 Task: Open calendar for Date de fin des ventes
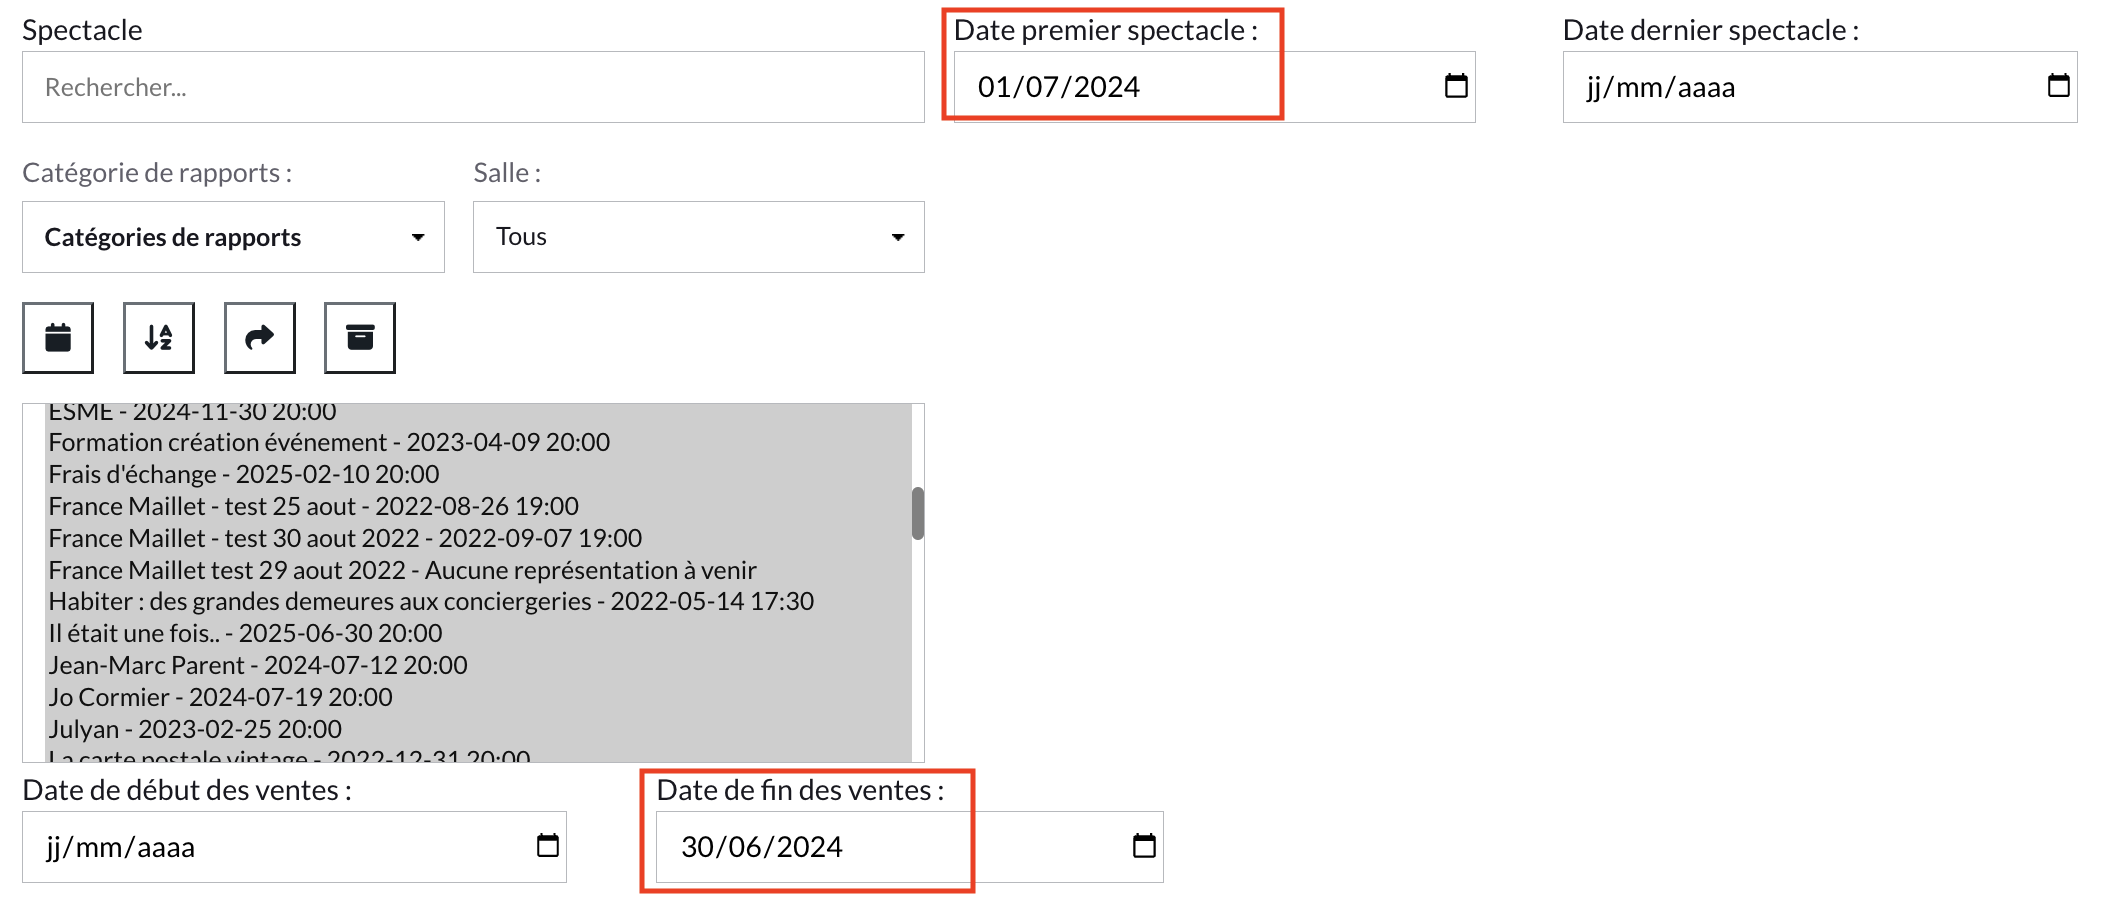pyautogui.click(x=1144, y=847)
